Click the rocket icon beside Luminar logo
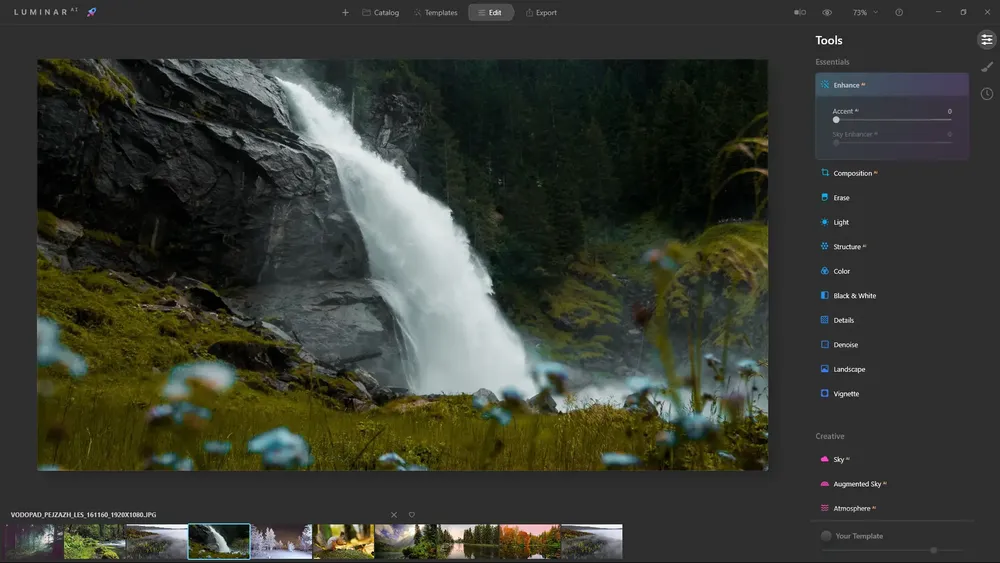Image resolution: width=1000 pixels, height=563 pixels. [92, 12]
